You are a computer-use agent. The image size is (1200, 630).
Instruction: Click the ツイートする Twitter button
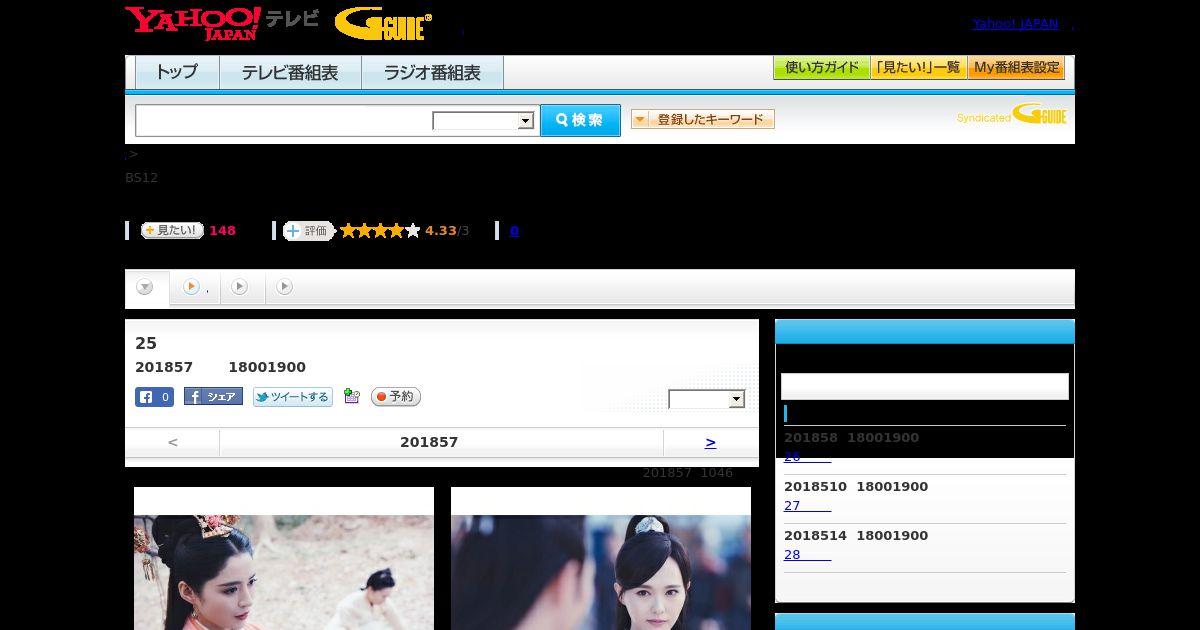point(292,397)
